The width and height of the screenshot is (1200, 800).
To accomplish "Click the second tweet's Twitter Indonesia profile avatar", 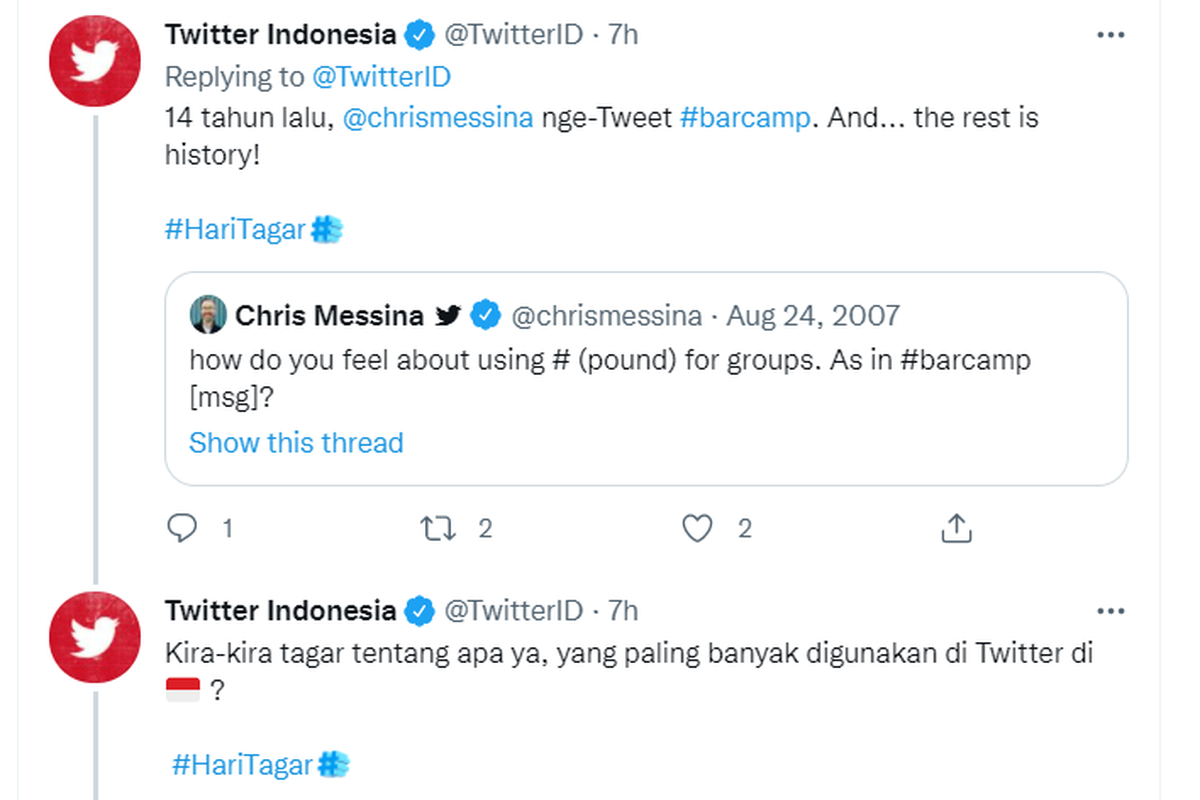I will pyautogui.click(x=94, y=637).
